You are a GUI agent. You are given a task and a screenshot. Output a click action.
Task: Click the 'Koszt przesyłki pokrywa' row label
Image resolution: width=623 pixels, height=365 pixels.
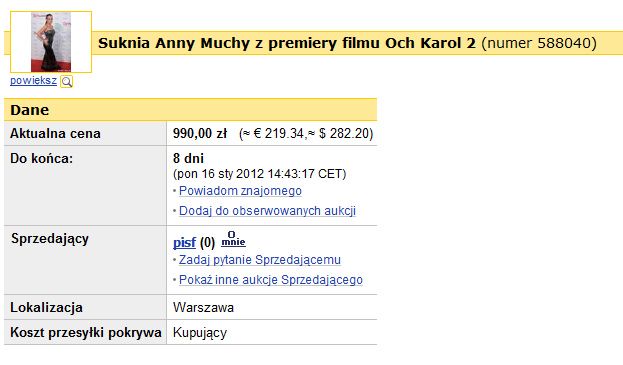pyautogui.click(x=86, y=332)
